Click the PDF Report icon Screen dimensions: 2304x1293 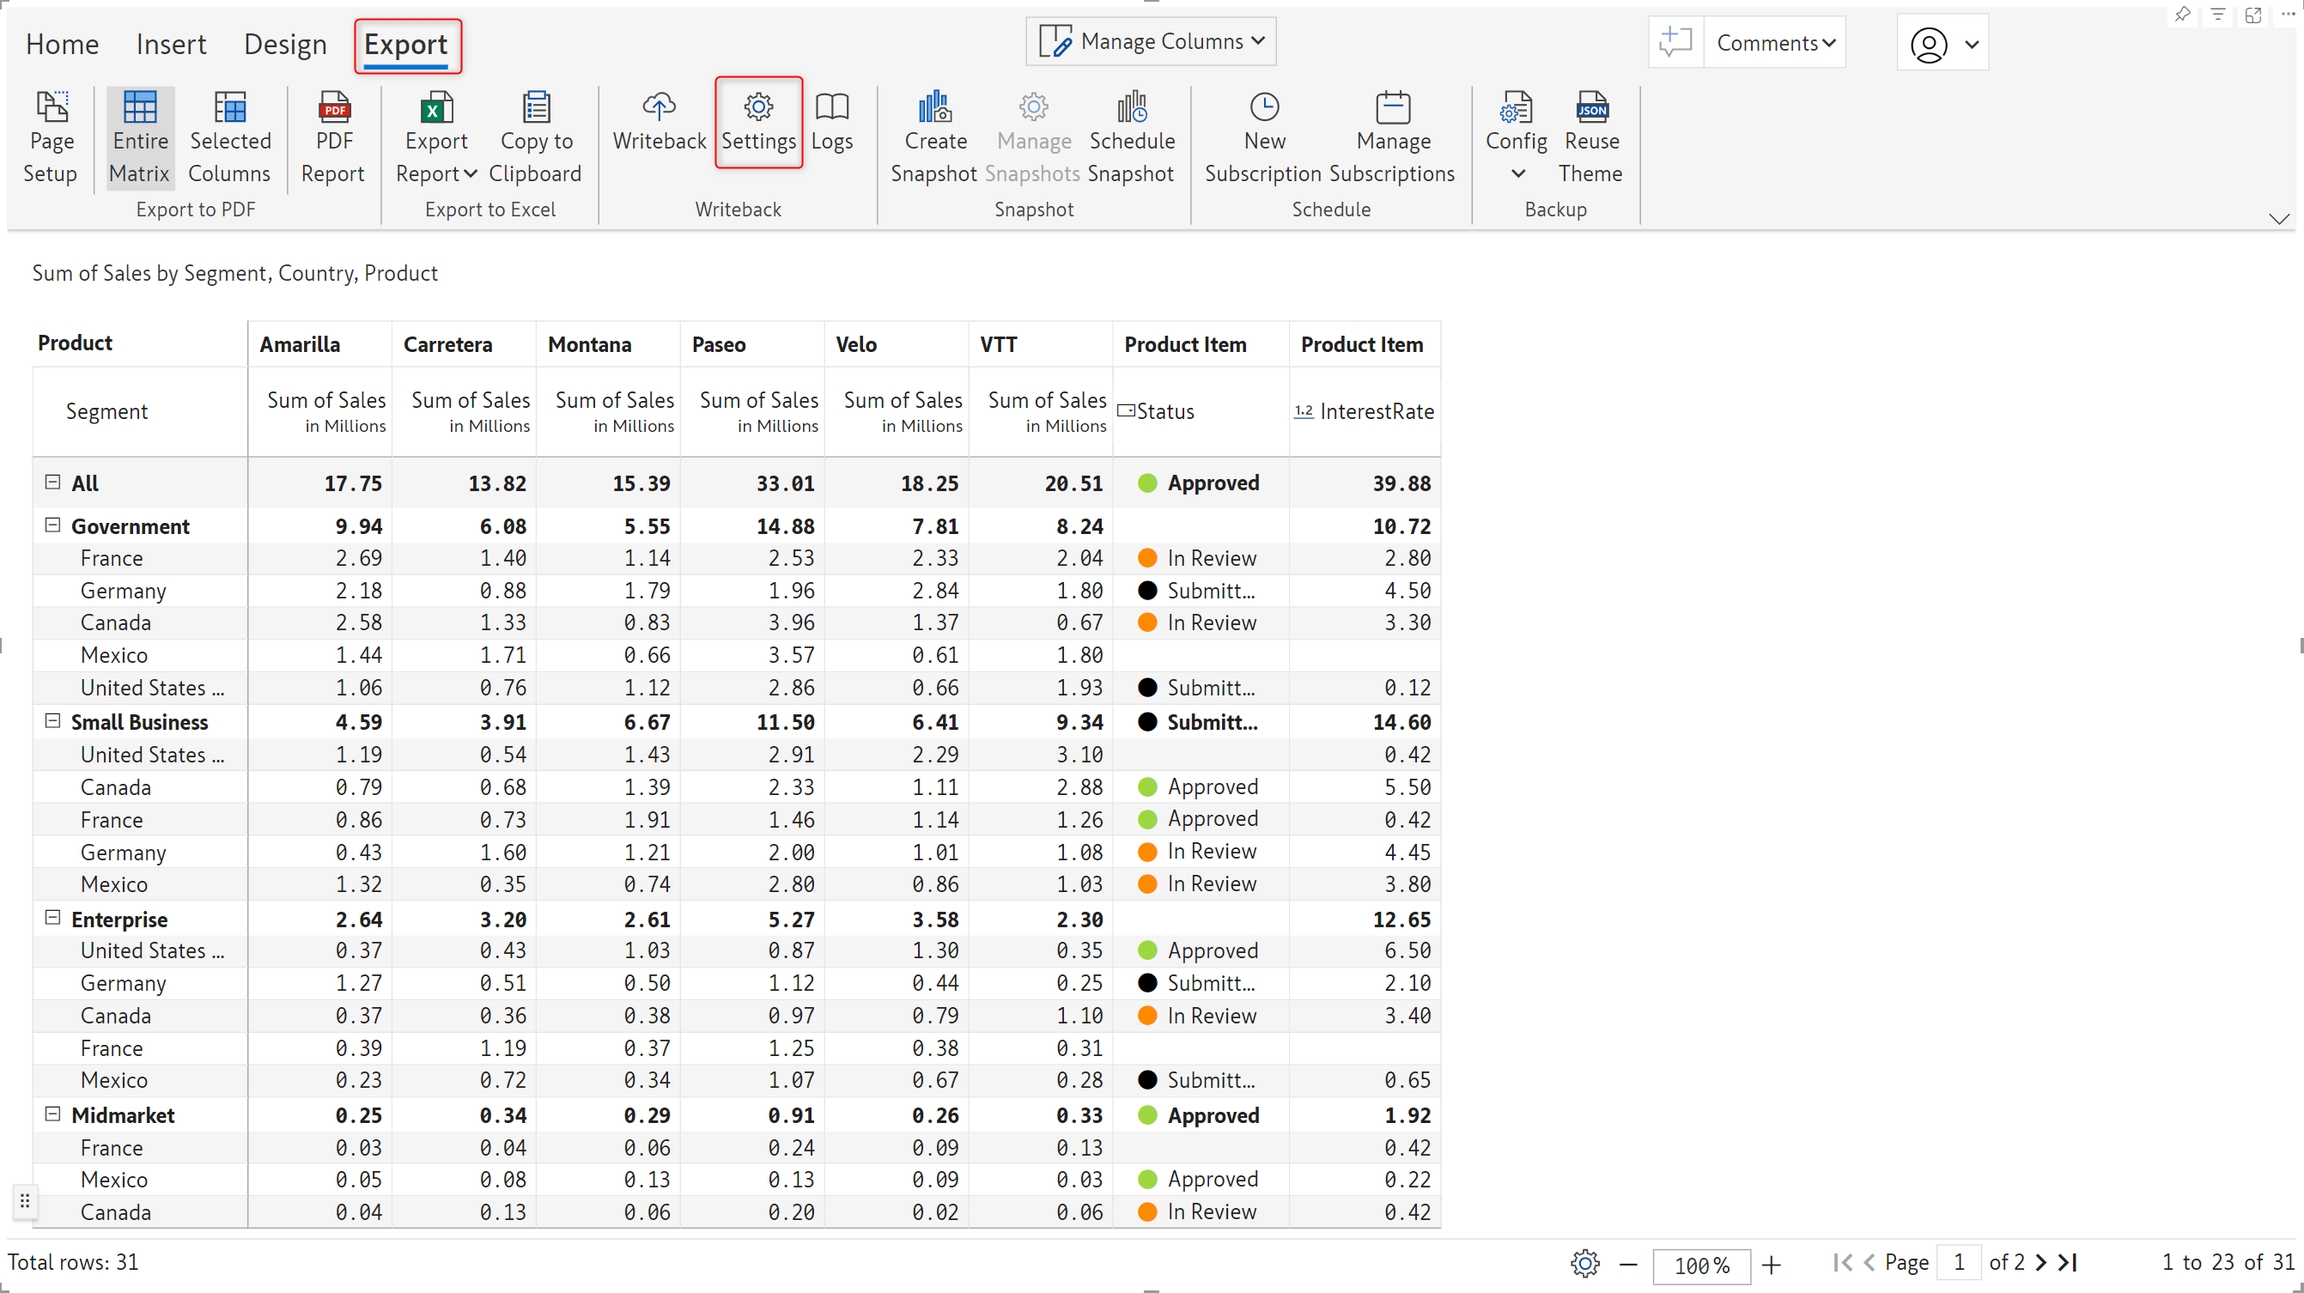[333, 107]
